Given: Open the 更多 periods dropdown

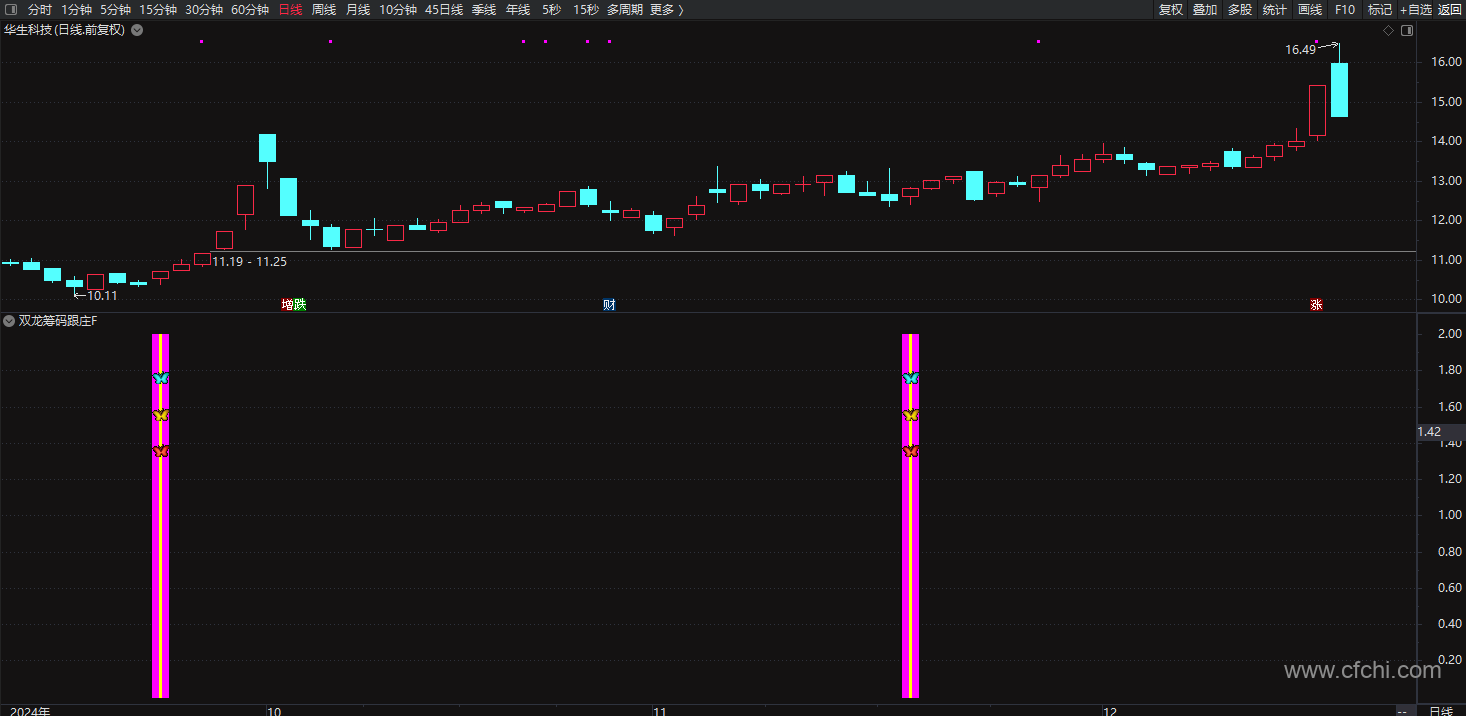Looking at the screenshot, I should pos(666,9).
